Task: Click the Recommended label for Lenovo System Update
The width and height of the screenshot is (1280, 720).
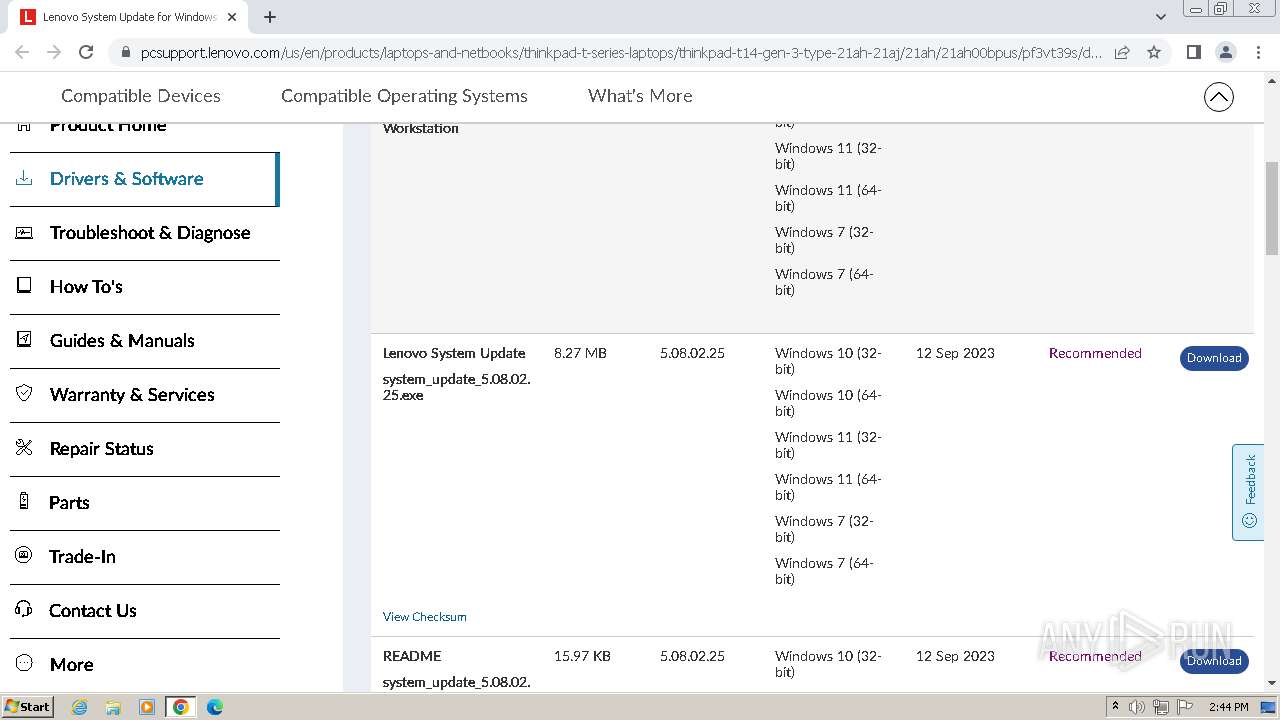Action: (1095, 353)
